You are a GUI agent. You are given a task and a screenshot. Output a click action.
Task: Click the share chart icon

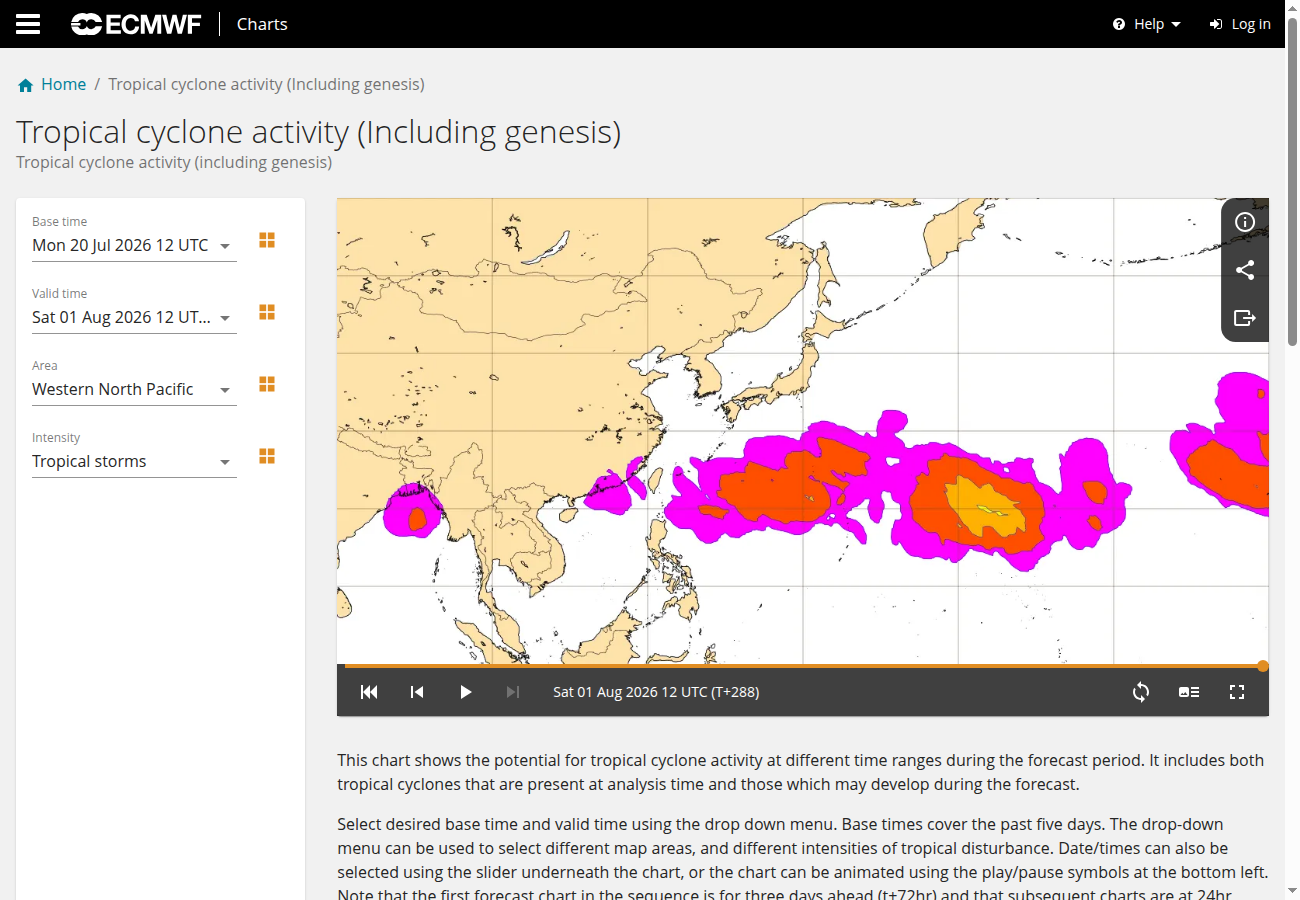[1245, 270]
